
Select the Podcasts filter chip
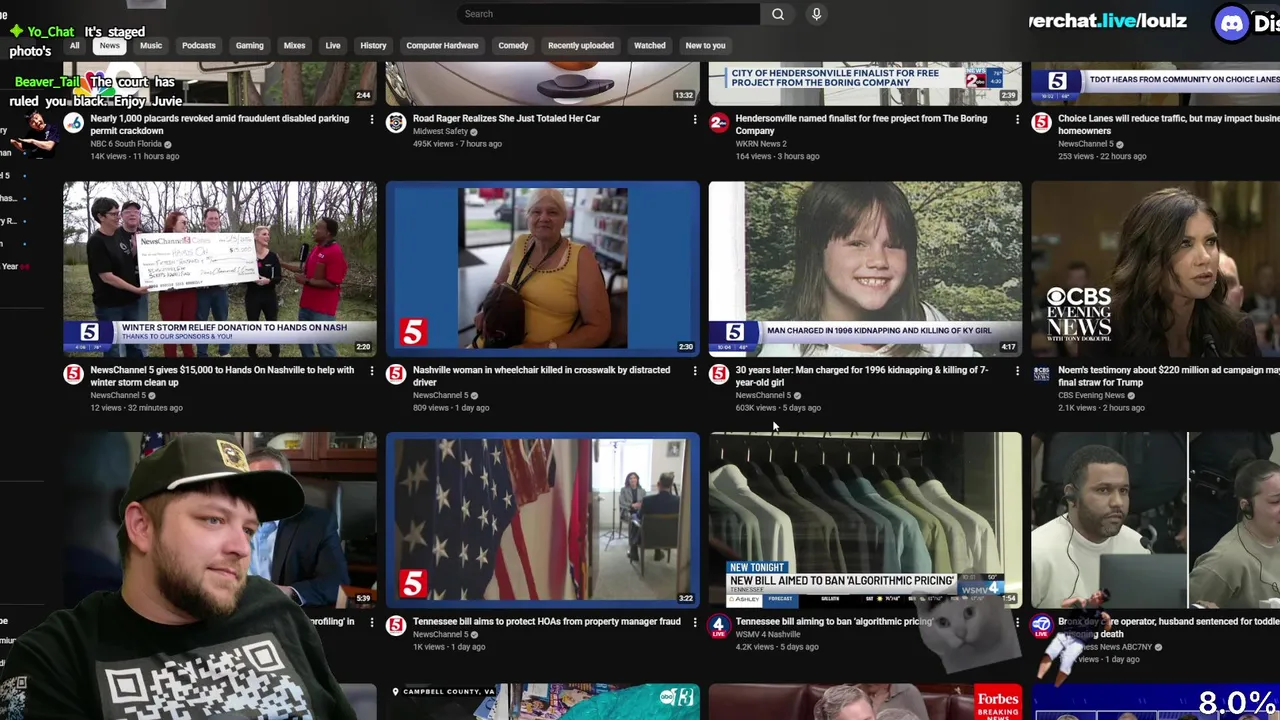tap(198, 45)
